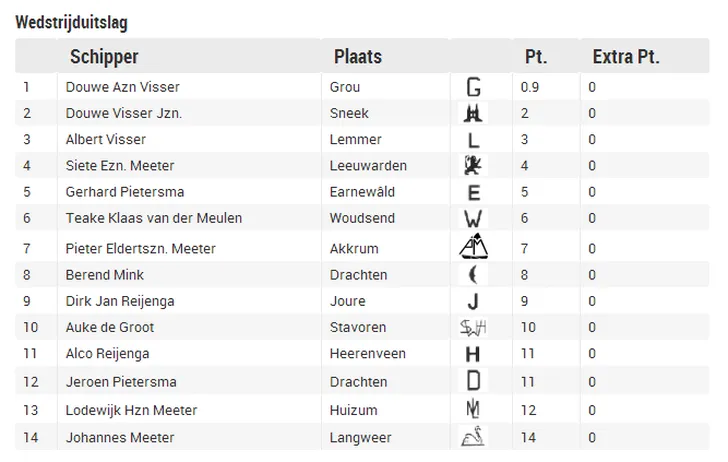This screenshot has width=728, height=462.
Task: Click the Akkrum sailboat emblem icon
Action: (474, 246)
